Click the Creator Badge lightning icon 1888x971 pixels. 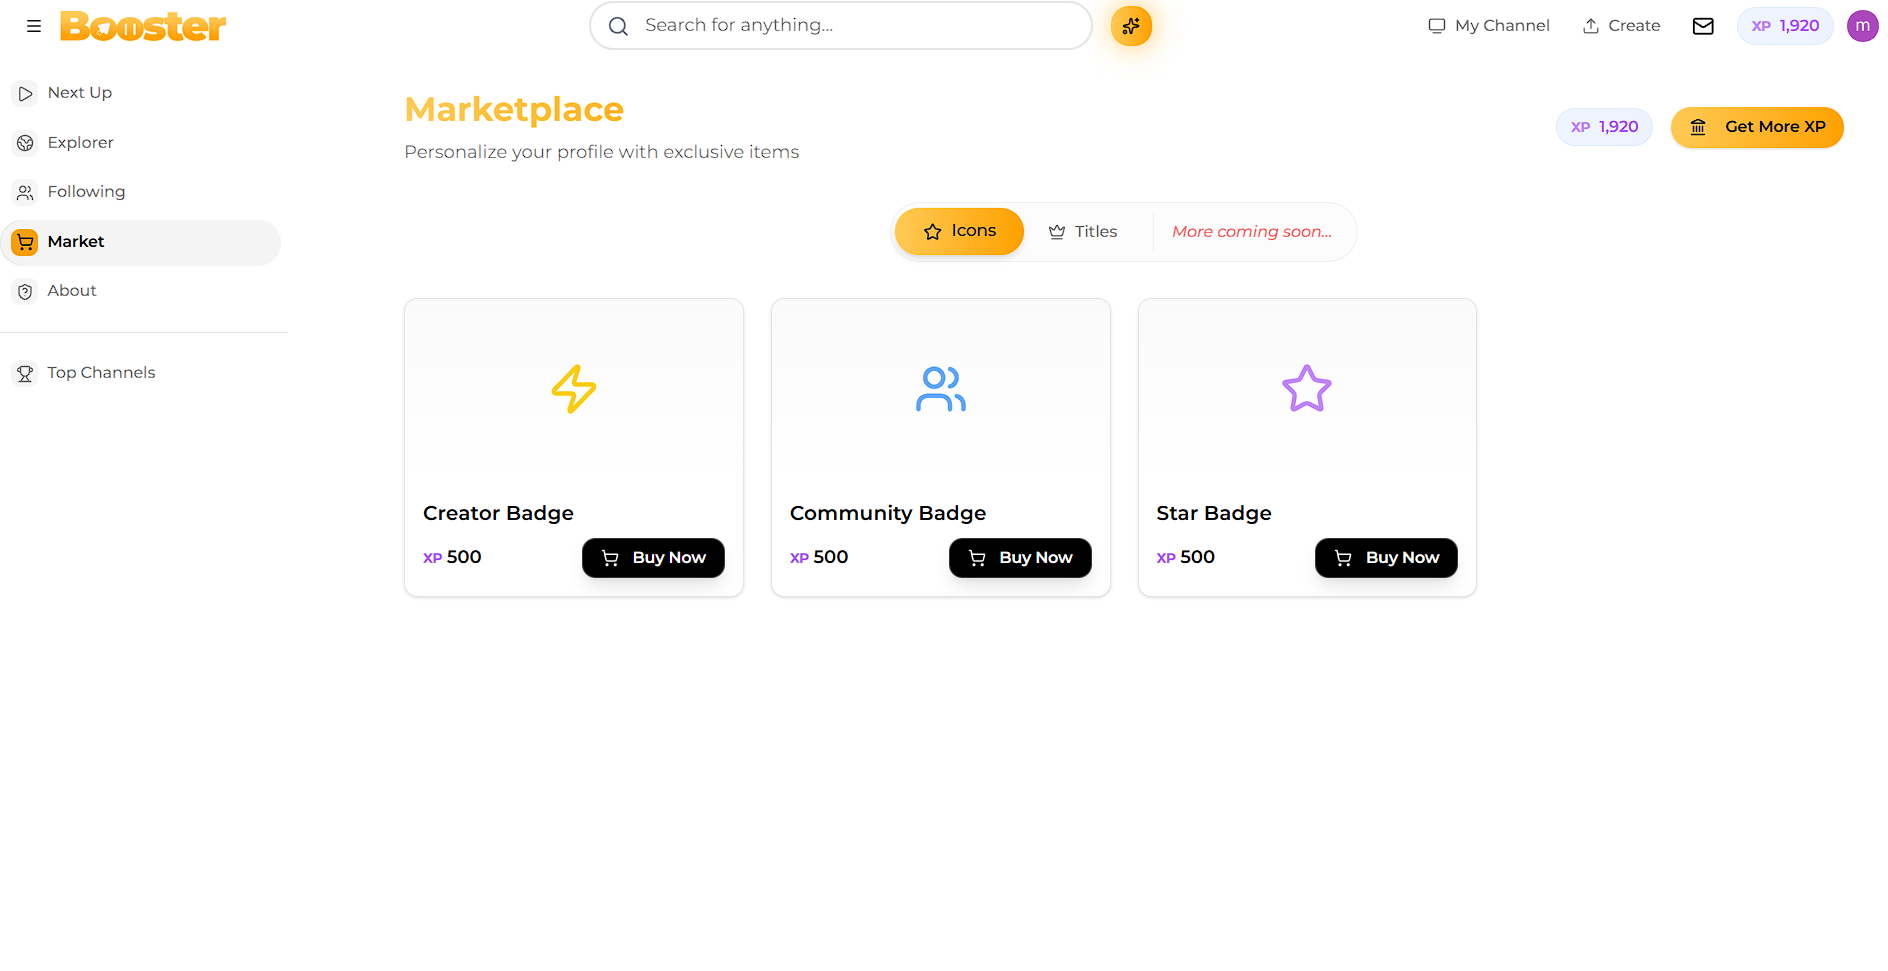[573, 389]
